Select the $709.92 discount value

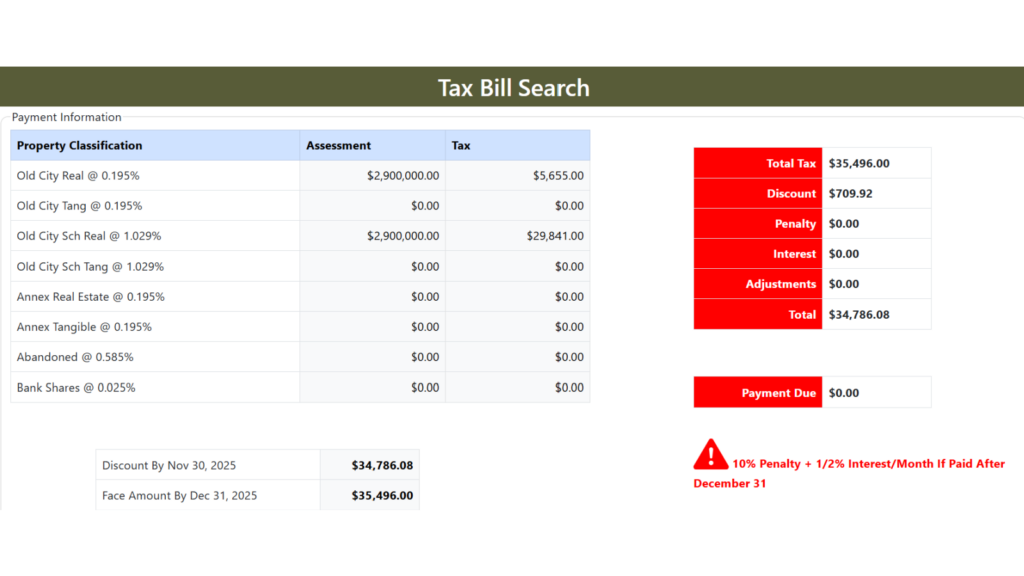click(x=850, y=193)
